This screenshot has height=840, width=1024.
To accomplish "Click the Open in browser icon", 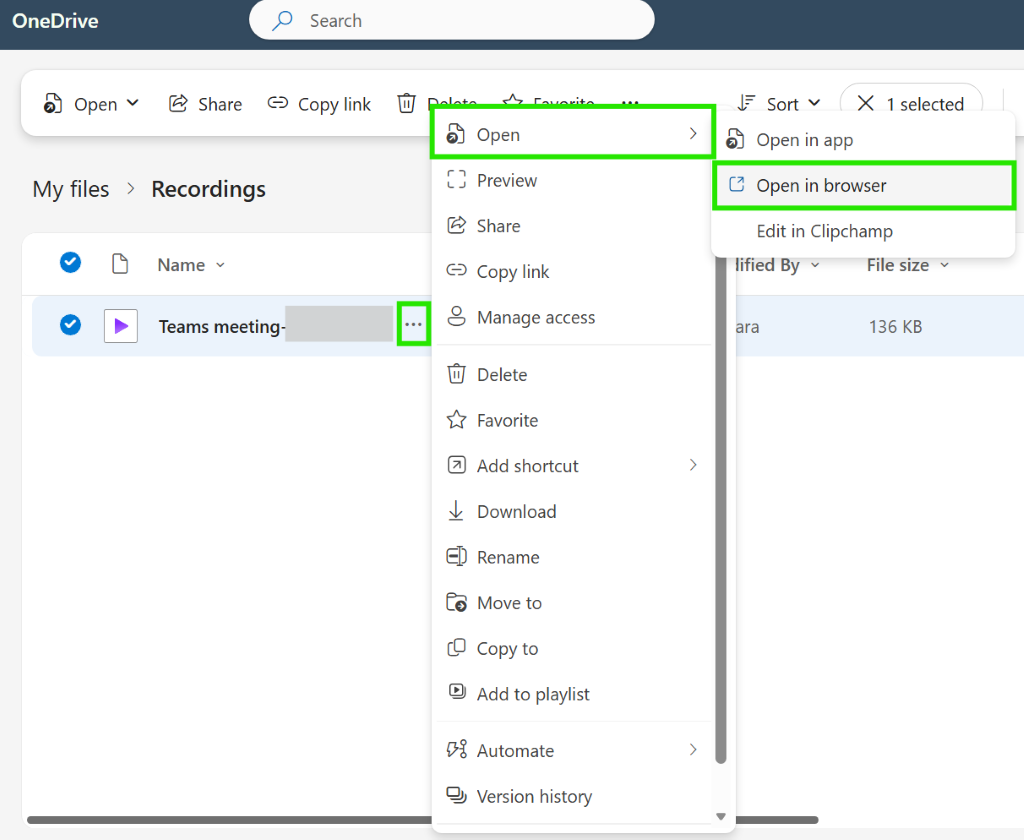I will click(x=736, y=184).
